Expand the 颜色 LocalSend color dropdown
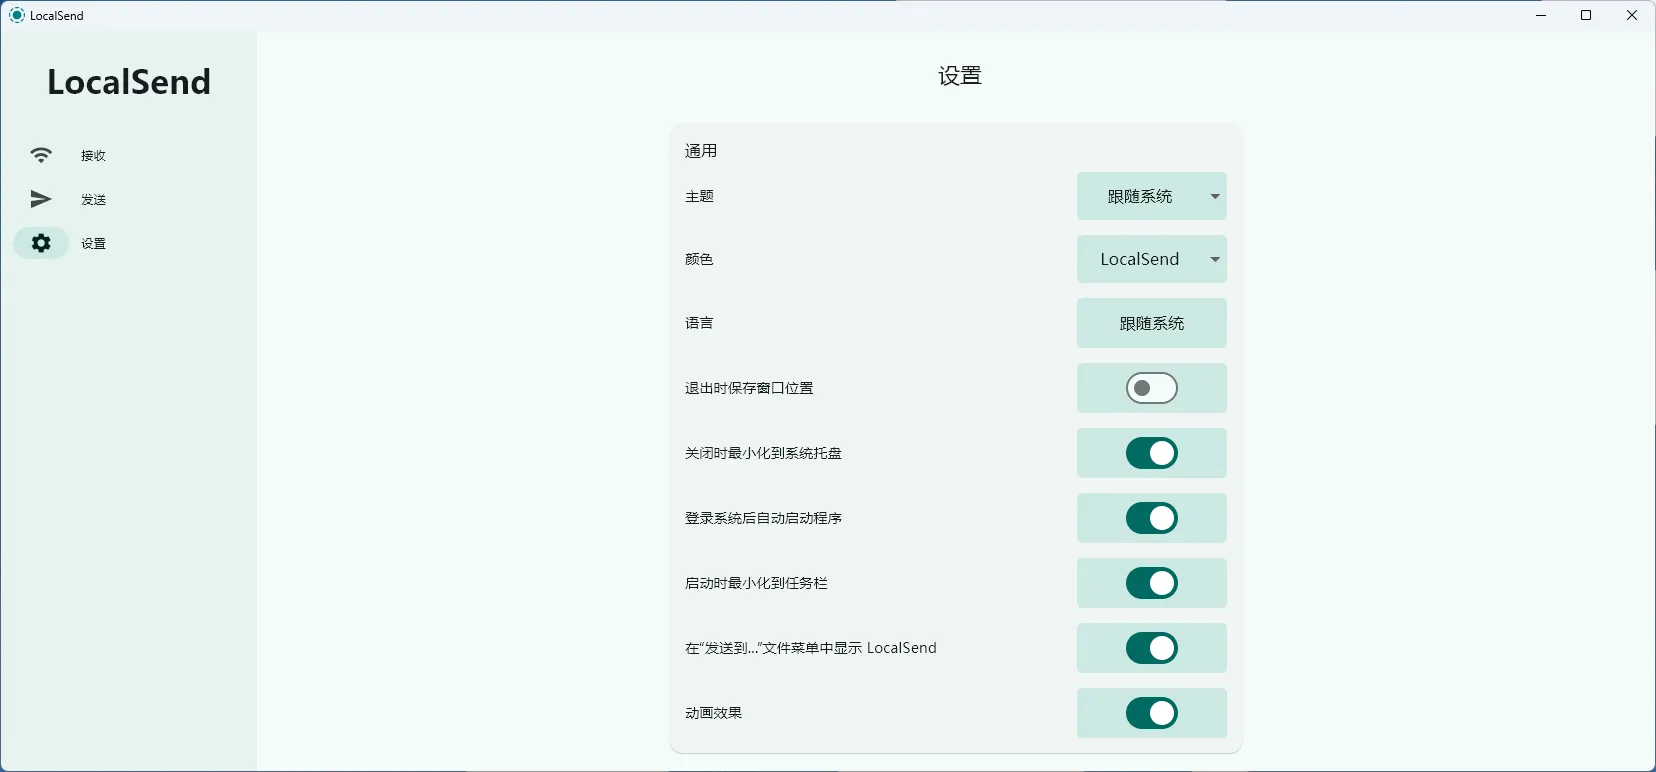This screenshot has height=772, width=1656. click(1151, 259)
